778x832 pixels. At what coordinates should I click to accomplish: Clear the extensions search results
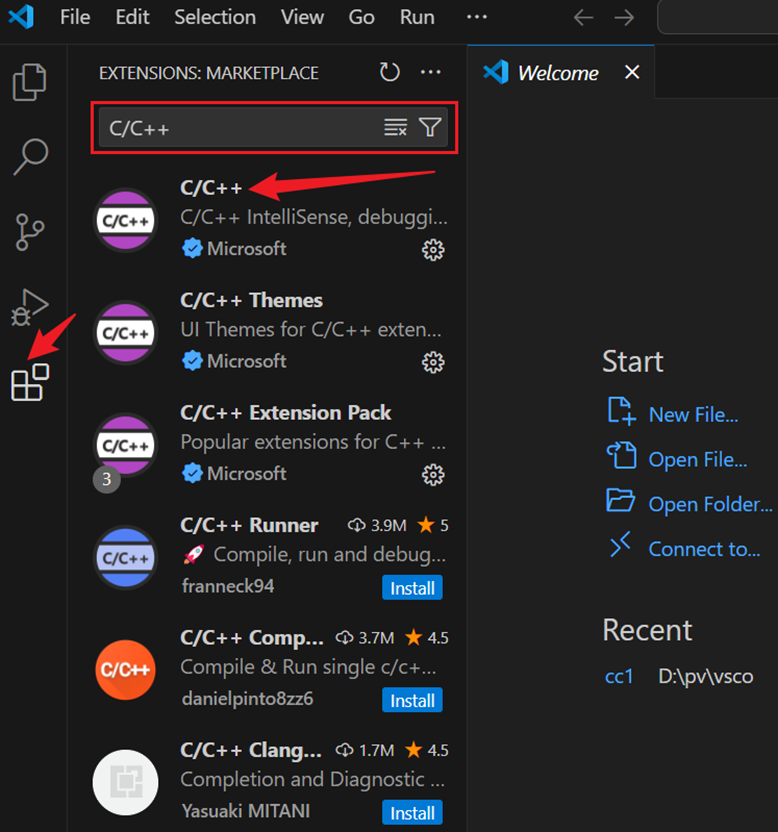click(x=395, y=127)
